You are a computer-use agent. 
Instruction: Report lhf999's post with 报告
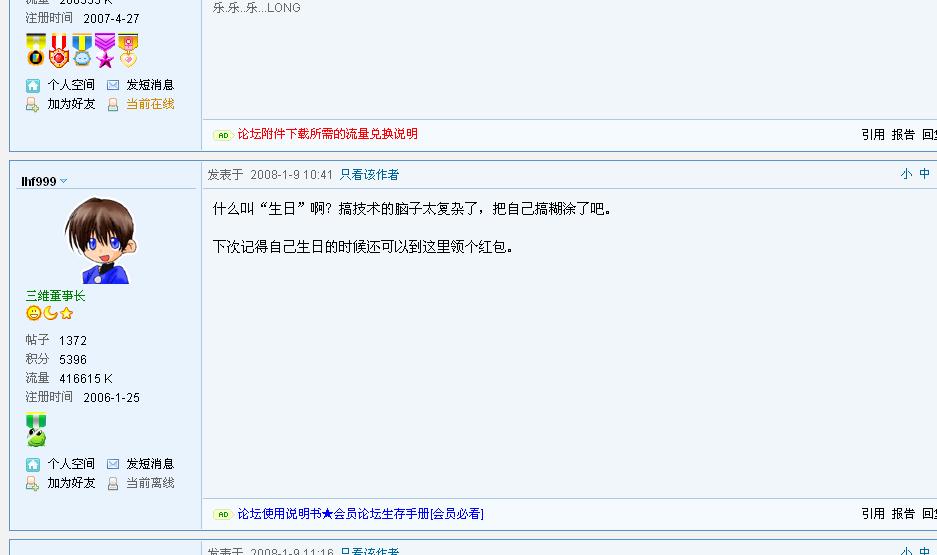click(x=903, y=514)
